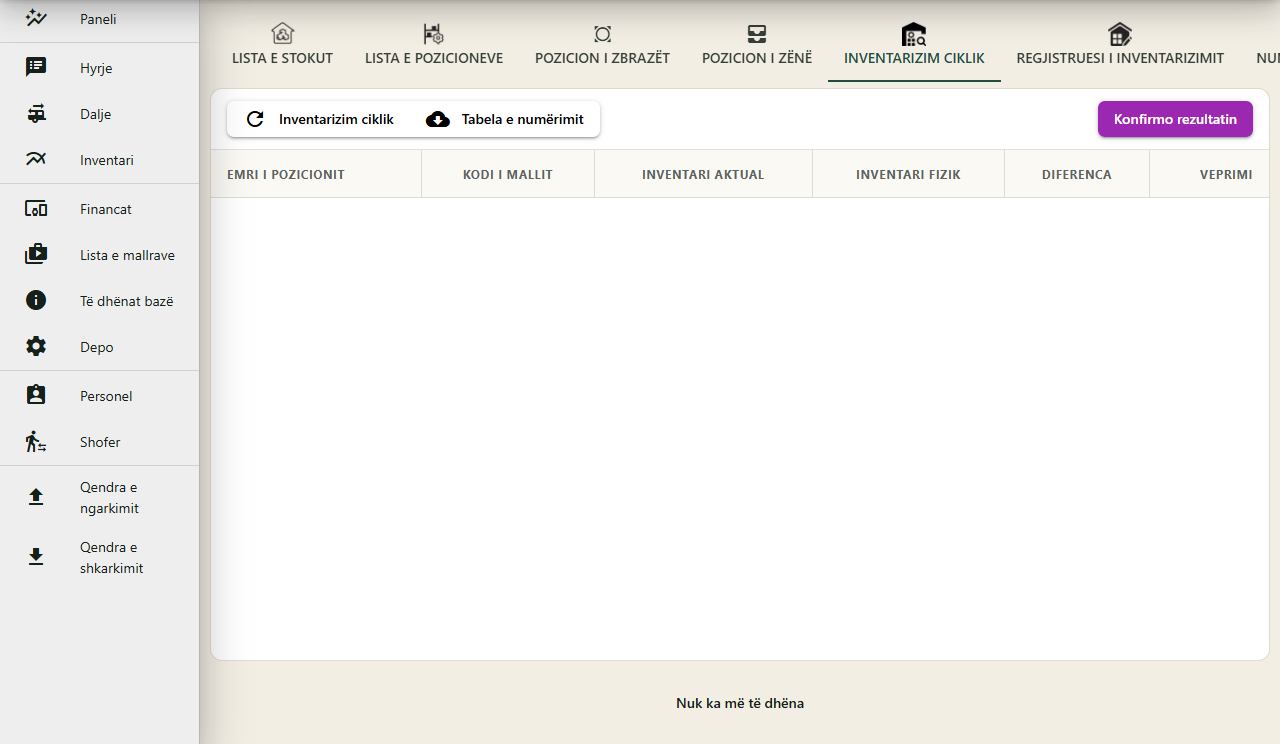This screenshot has width=1280, height=744.
Task: Click the Qendra e ngarkimit upload icon
Action: [36, 497]
